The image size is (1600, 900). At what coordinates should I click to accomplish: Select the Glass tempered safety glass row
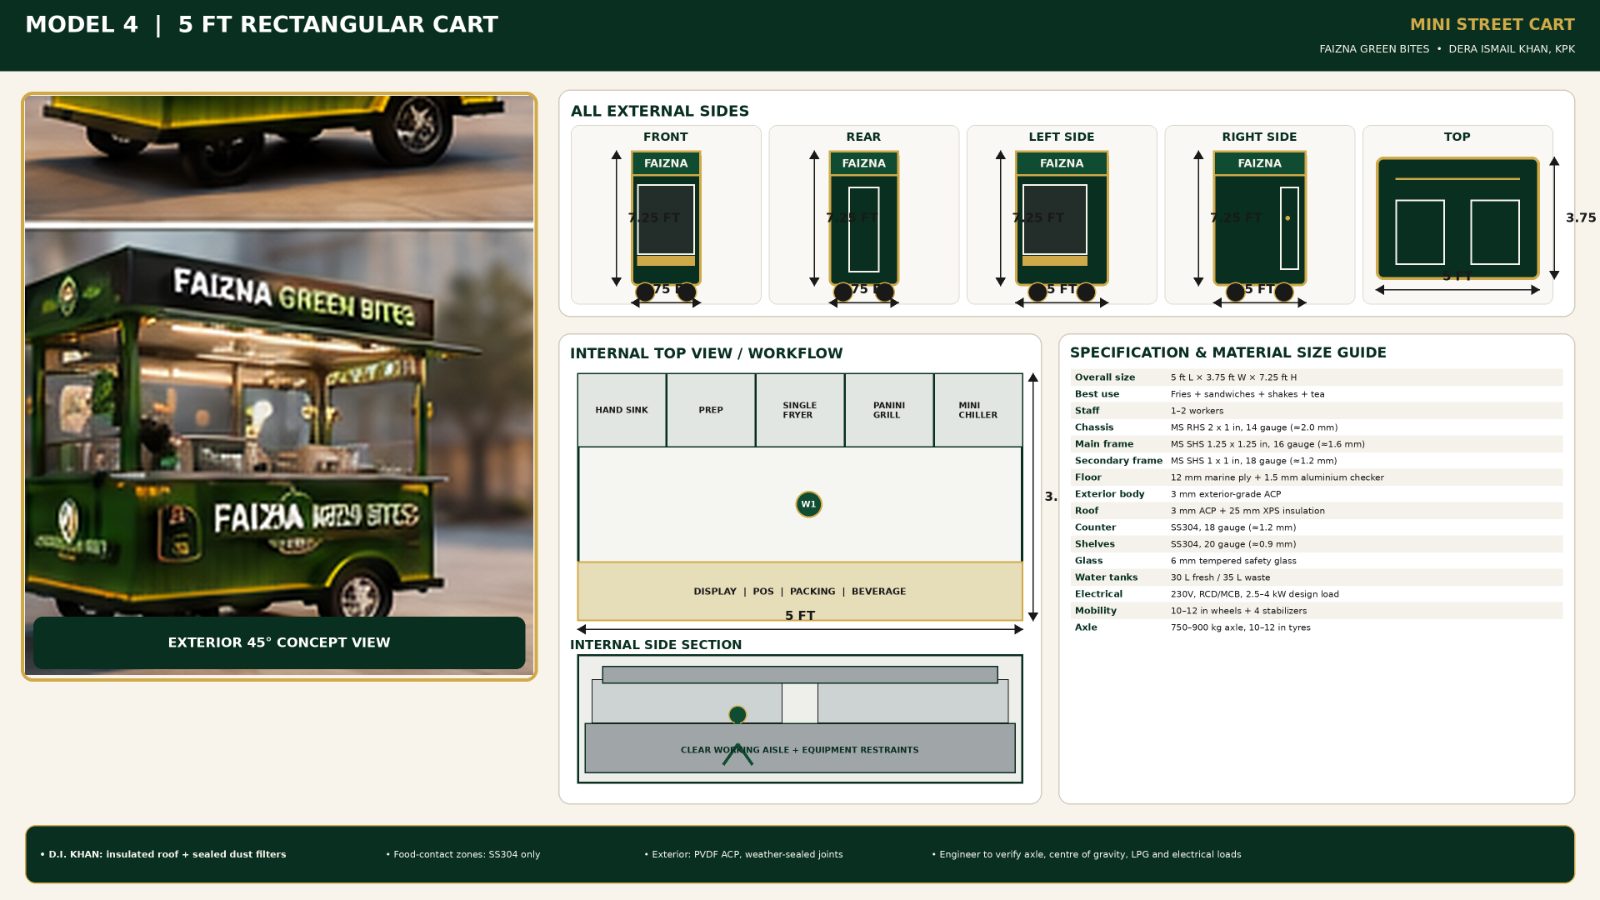tap(1316, 560)
